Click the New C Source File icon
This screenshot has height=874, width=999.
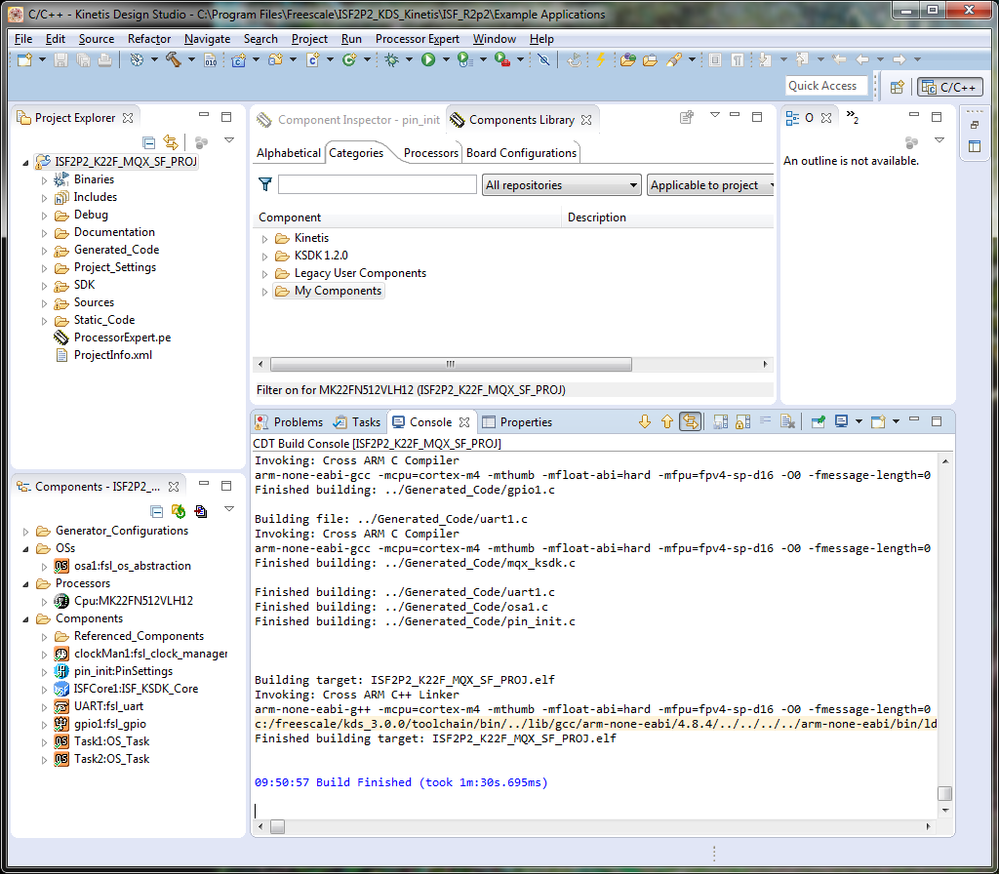pyautogui.click(x=312, y=59)
